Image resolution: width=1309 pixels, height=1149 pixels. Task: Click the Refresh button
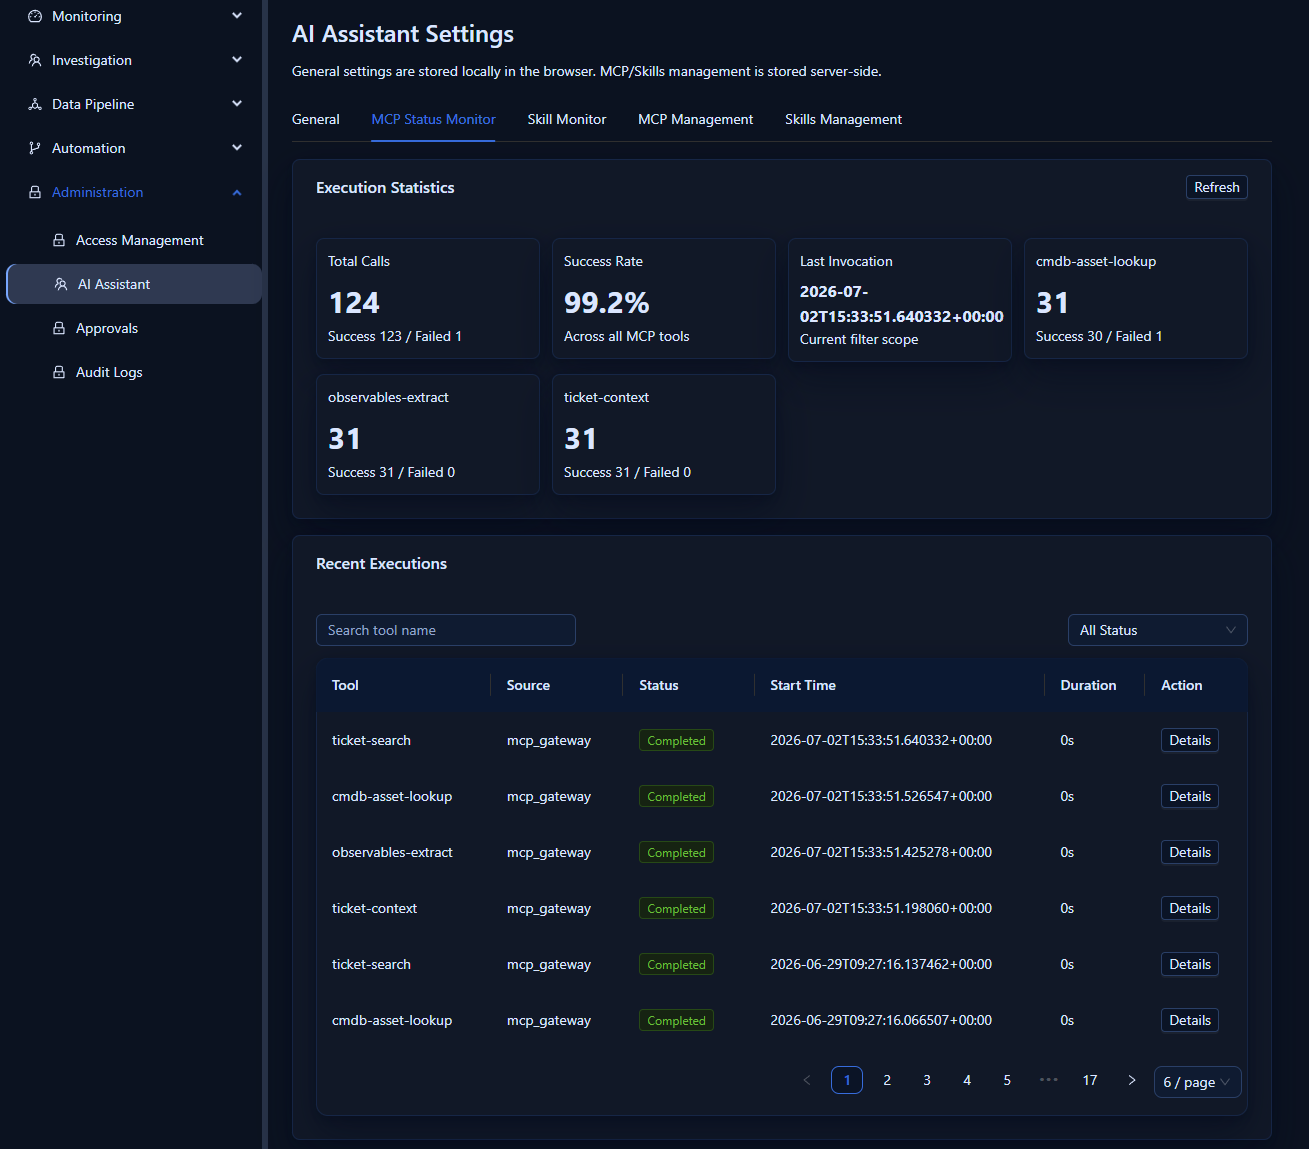(1216, 187)
